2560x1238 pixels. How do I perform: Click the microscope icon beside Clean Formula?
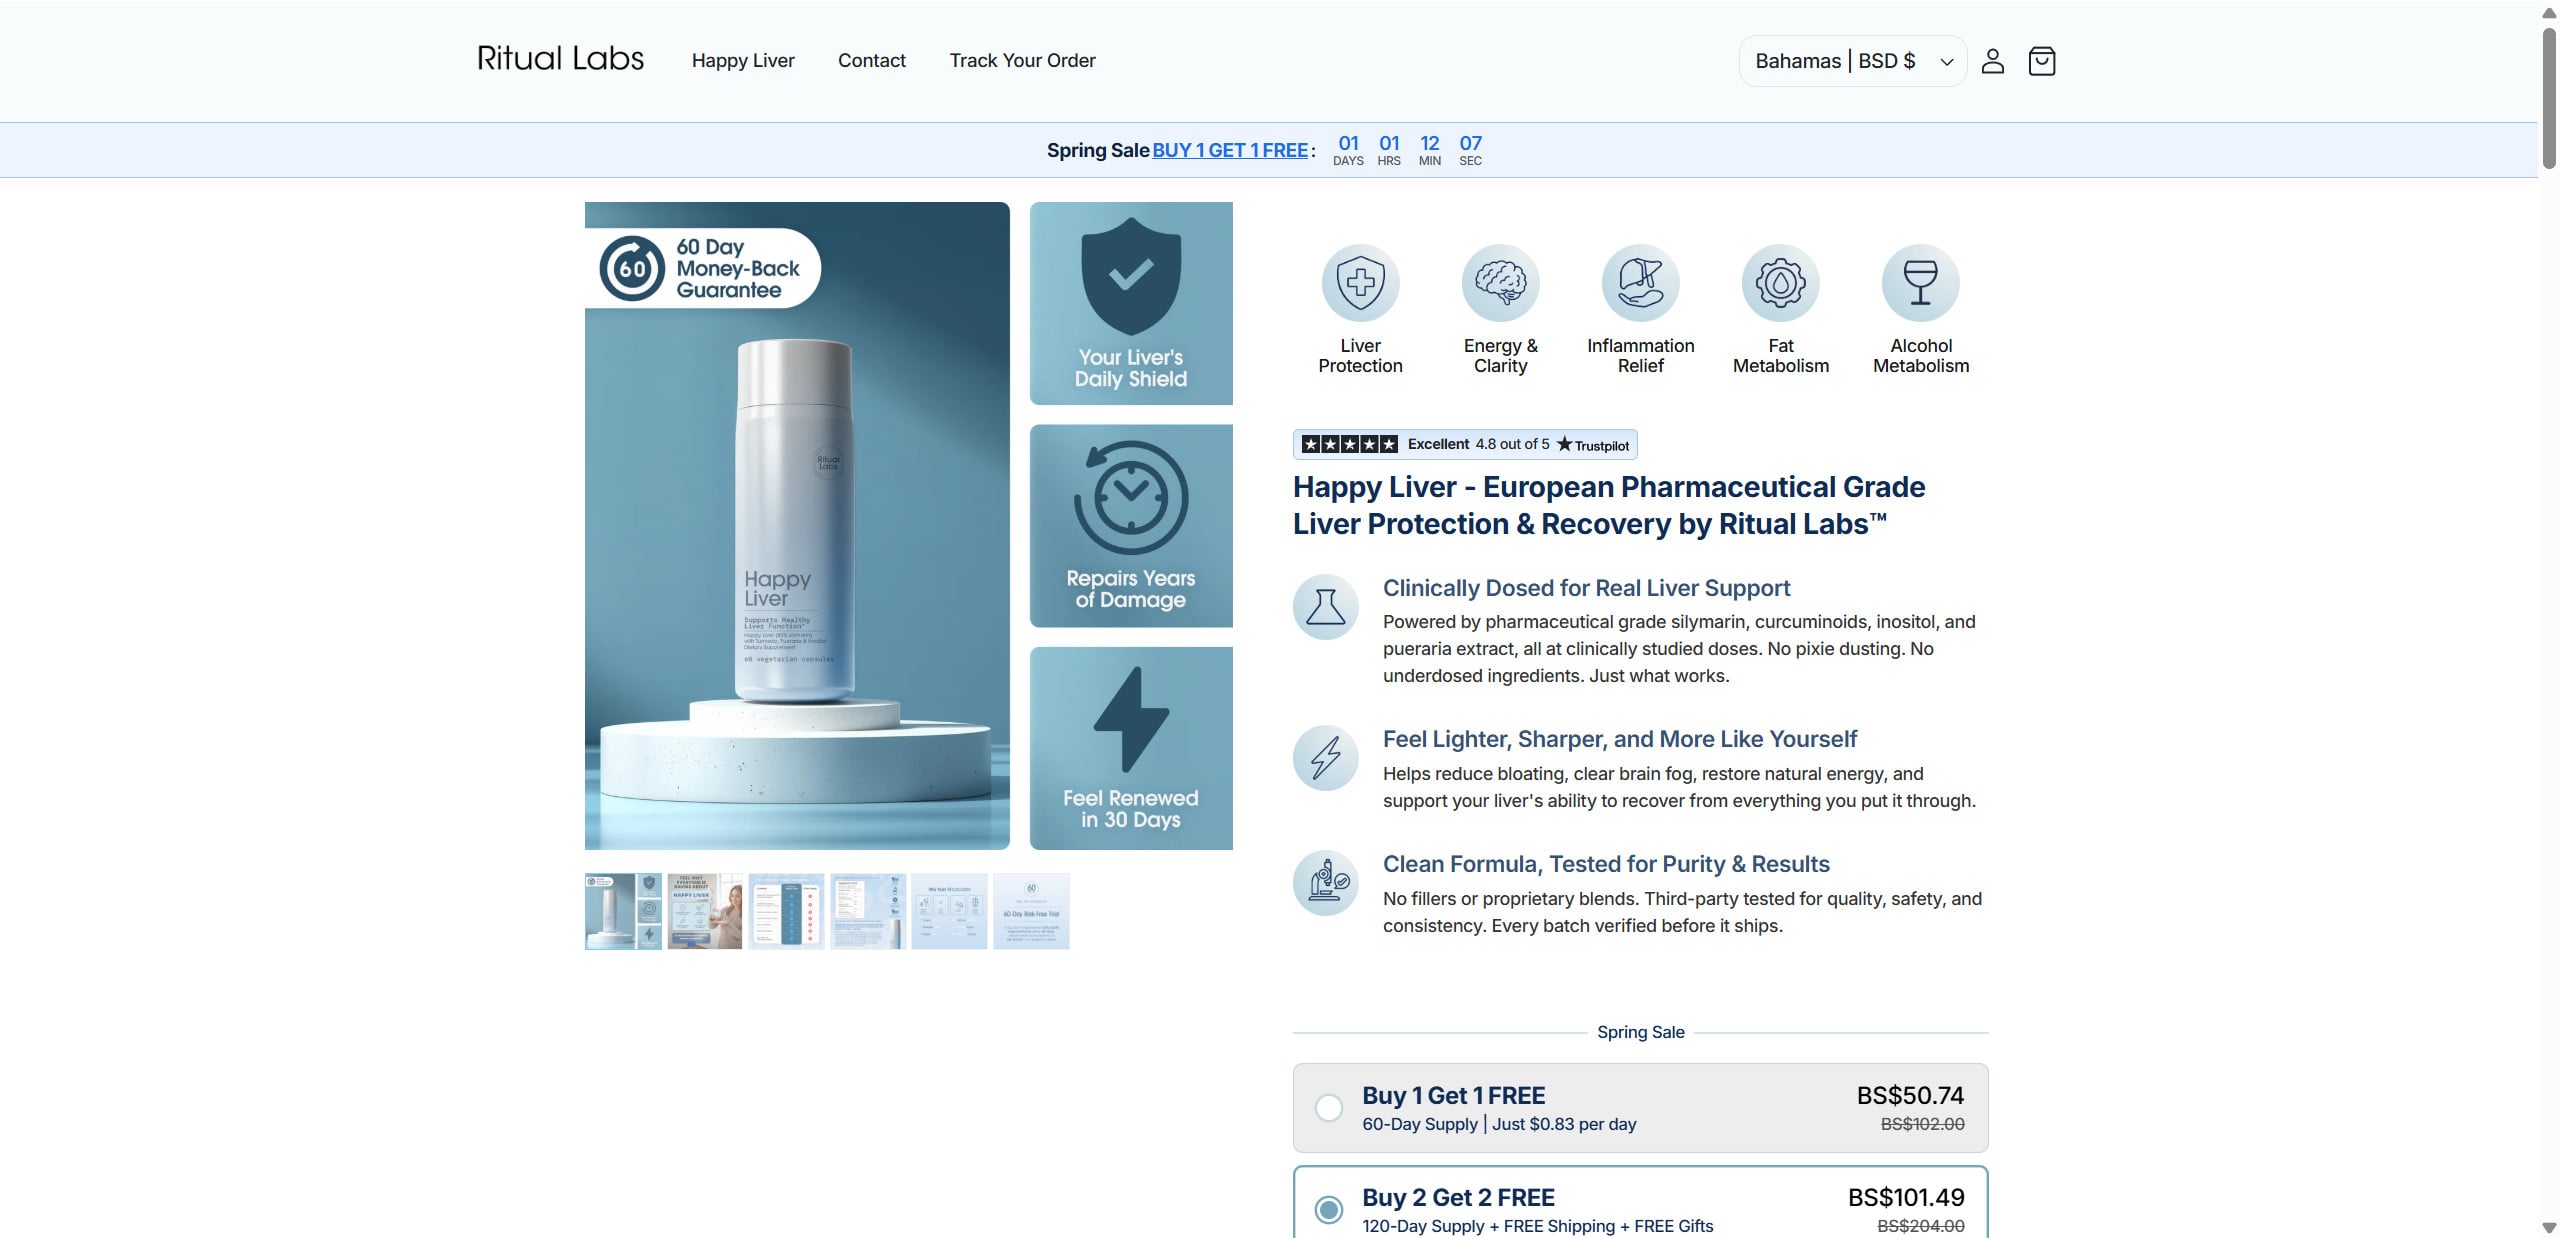click(1325, 883)
